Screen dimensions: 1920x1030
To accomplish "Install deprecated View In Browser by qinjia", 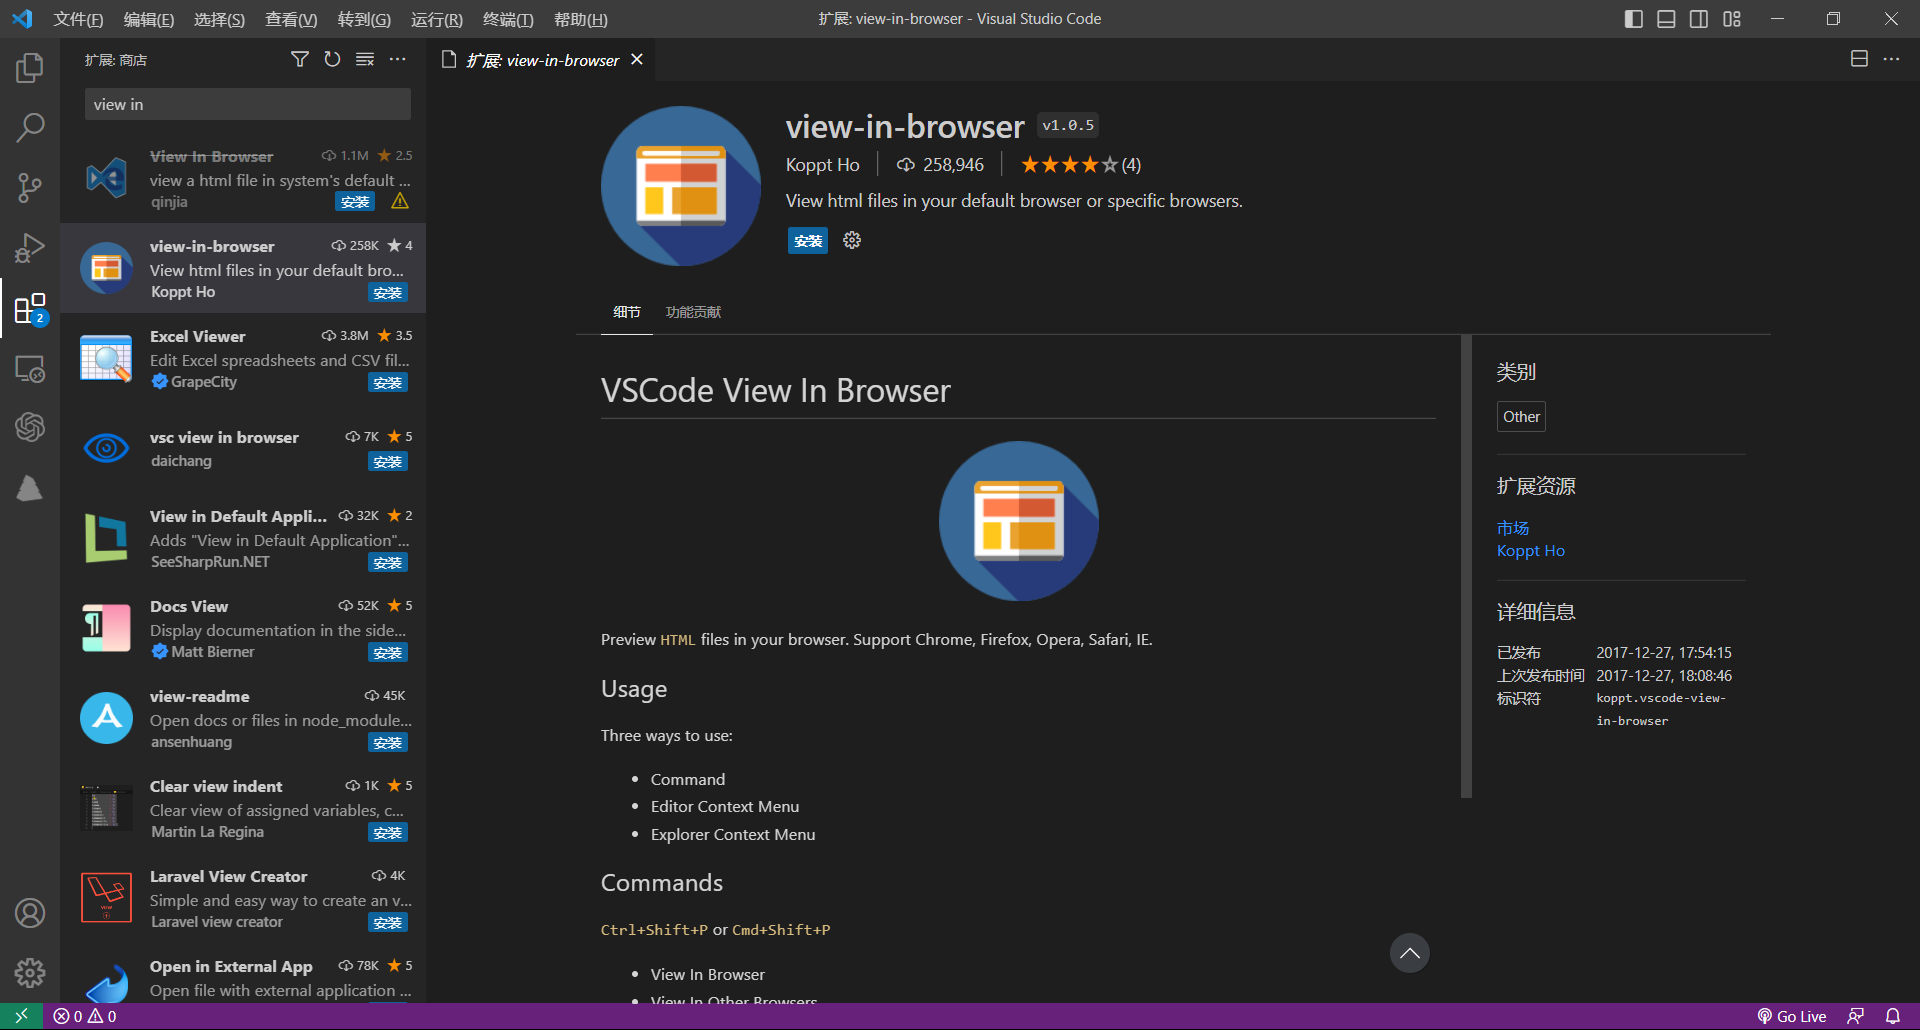I will click(355, 202).
